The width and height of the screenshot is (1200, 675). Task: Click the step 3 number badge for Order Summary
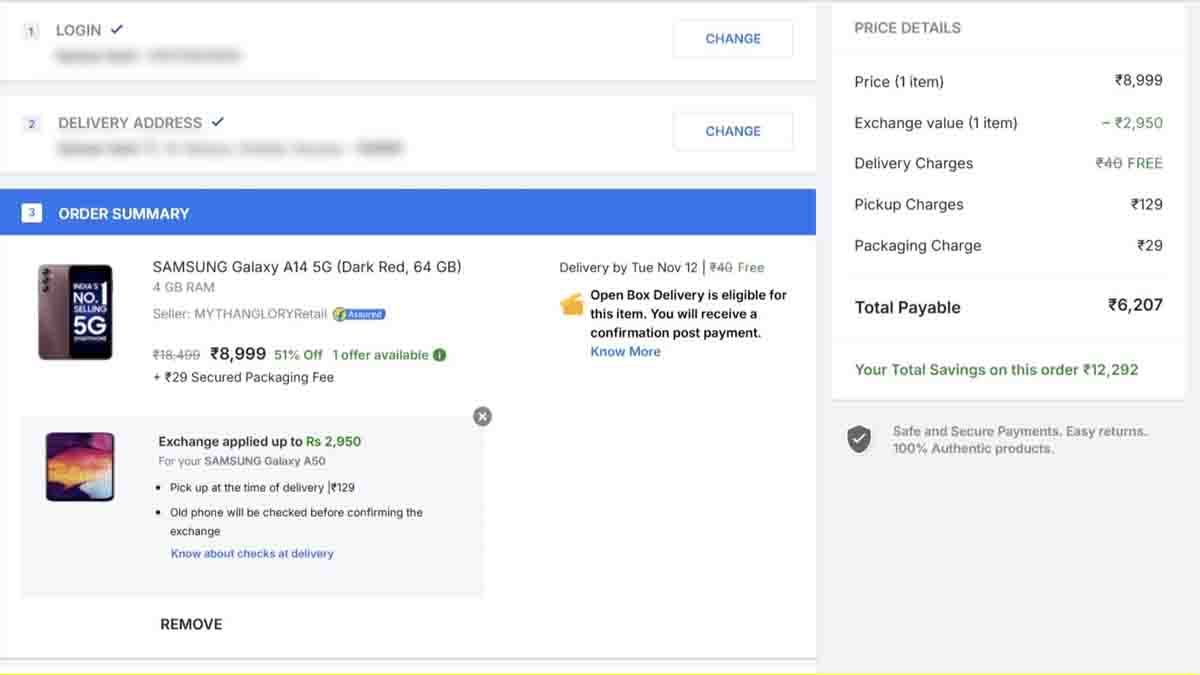[31, 213]
